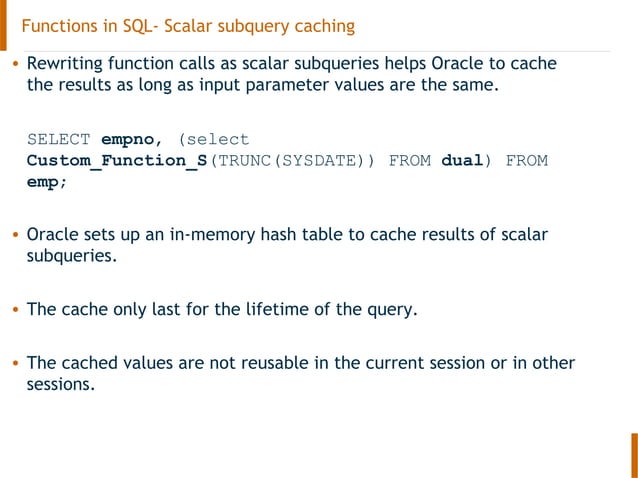638x478 pixels.
Task: Select the bullet before "The cached values"
Action: [x=14, y=363]
